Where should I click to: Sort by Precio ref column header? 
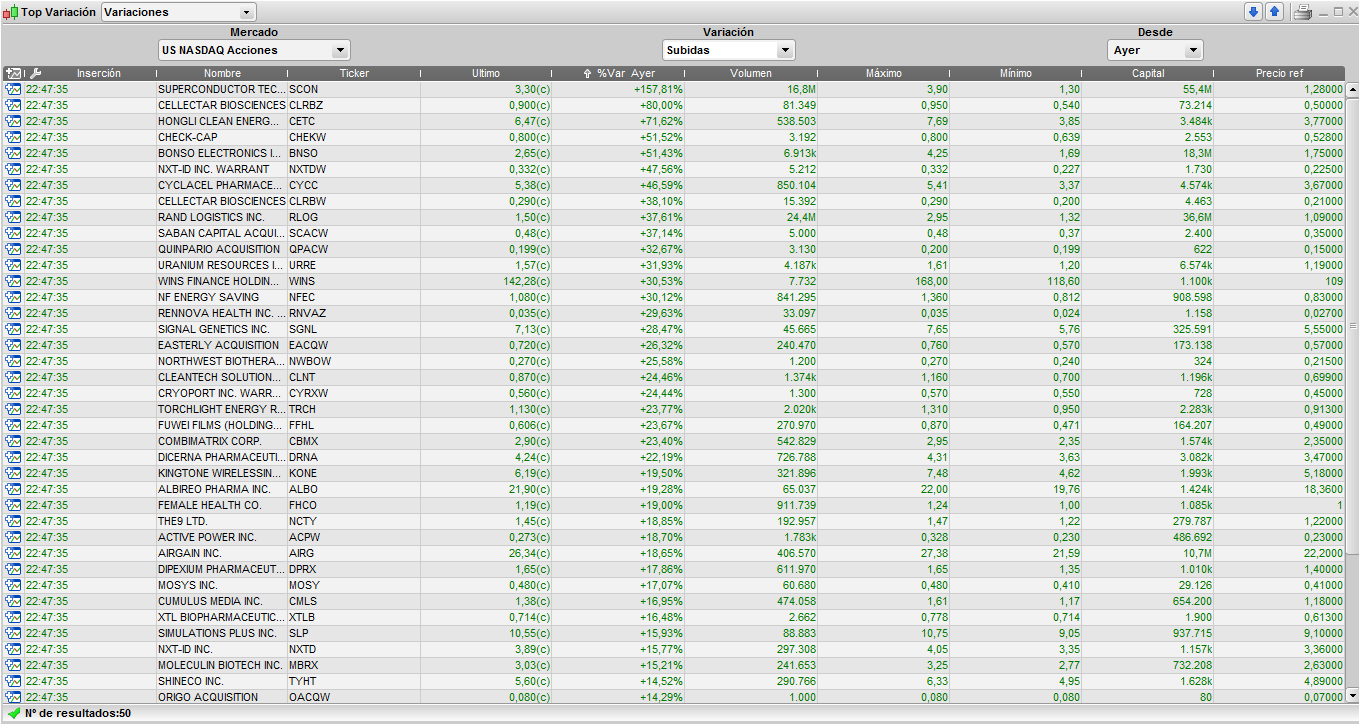pos(1280,73)
